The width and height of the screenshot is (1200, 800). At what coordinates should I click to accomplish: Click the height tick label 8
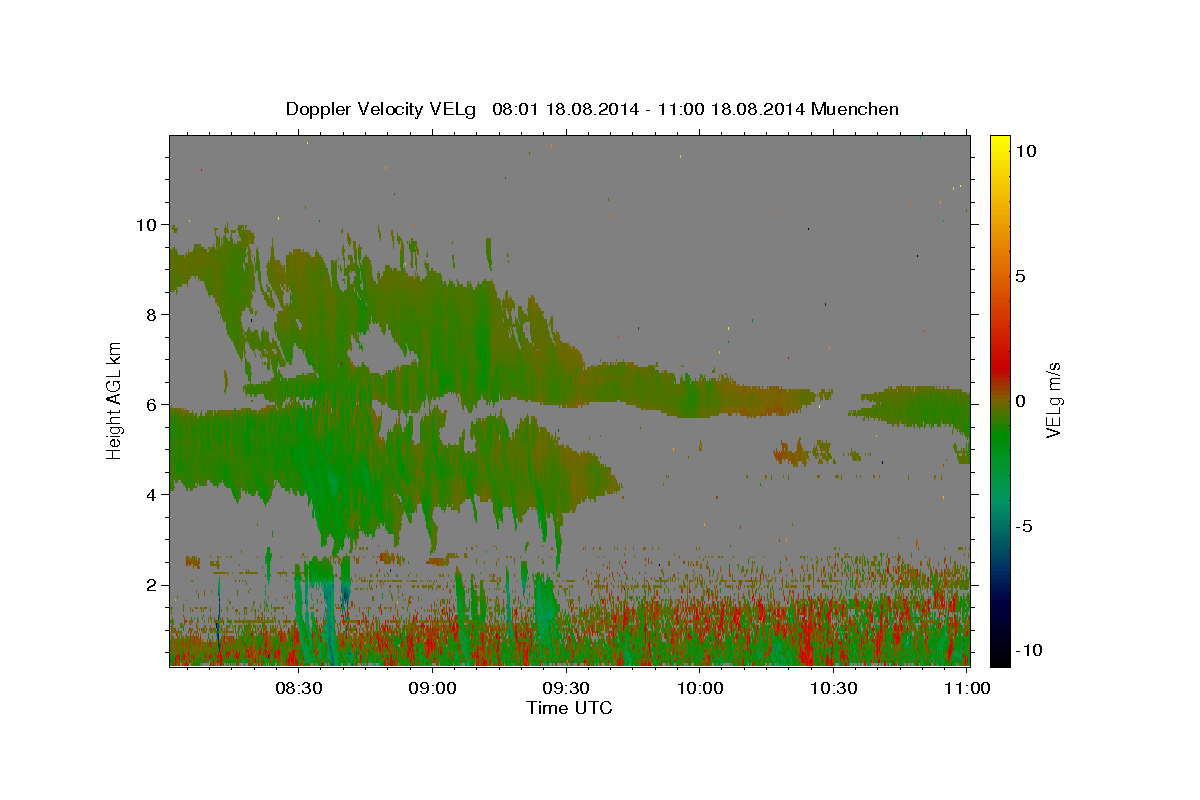coord(150,315)
